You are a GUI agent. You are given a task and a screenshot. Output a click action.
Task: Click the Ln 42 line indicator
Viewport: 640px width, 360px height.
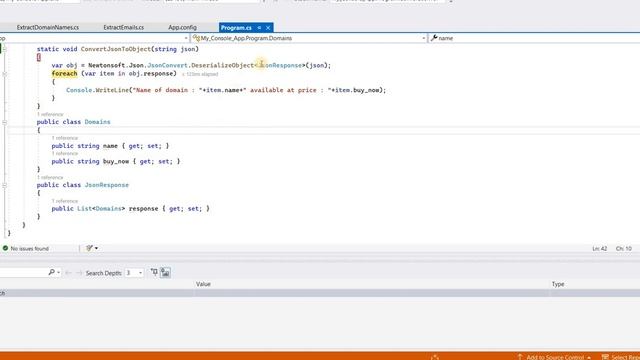coord(600,249)
